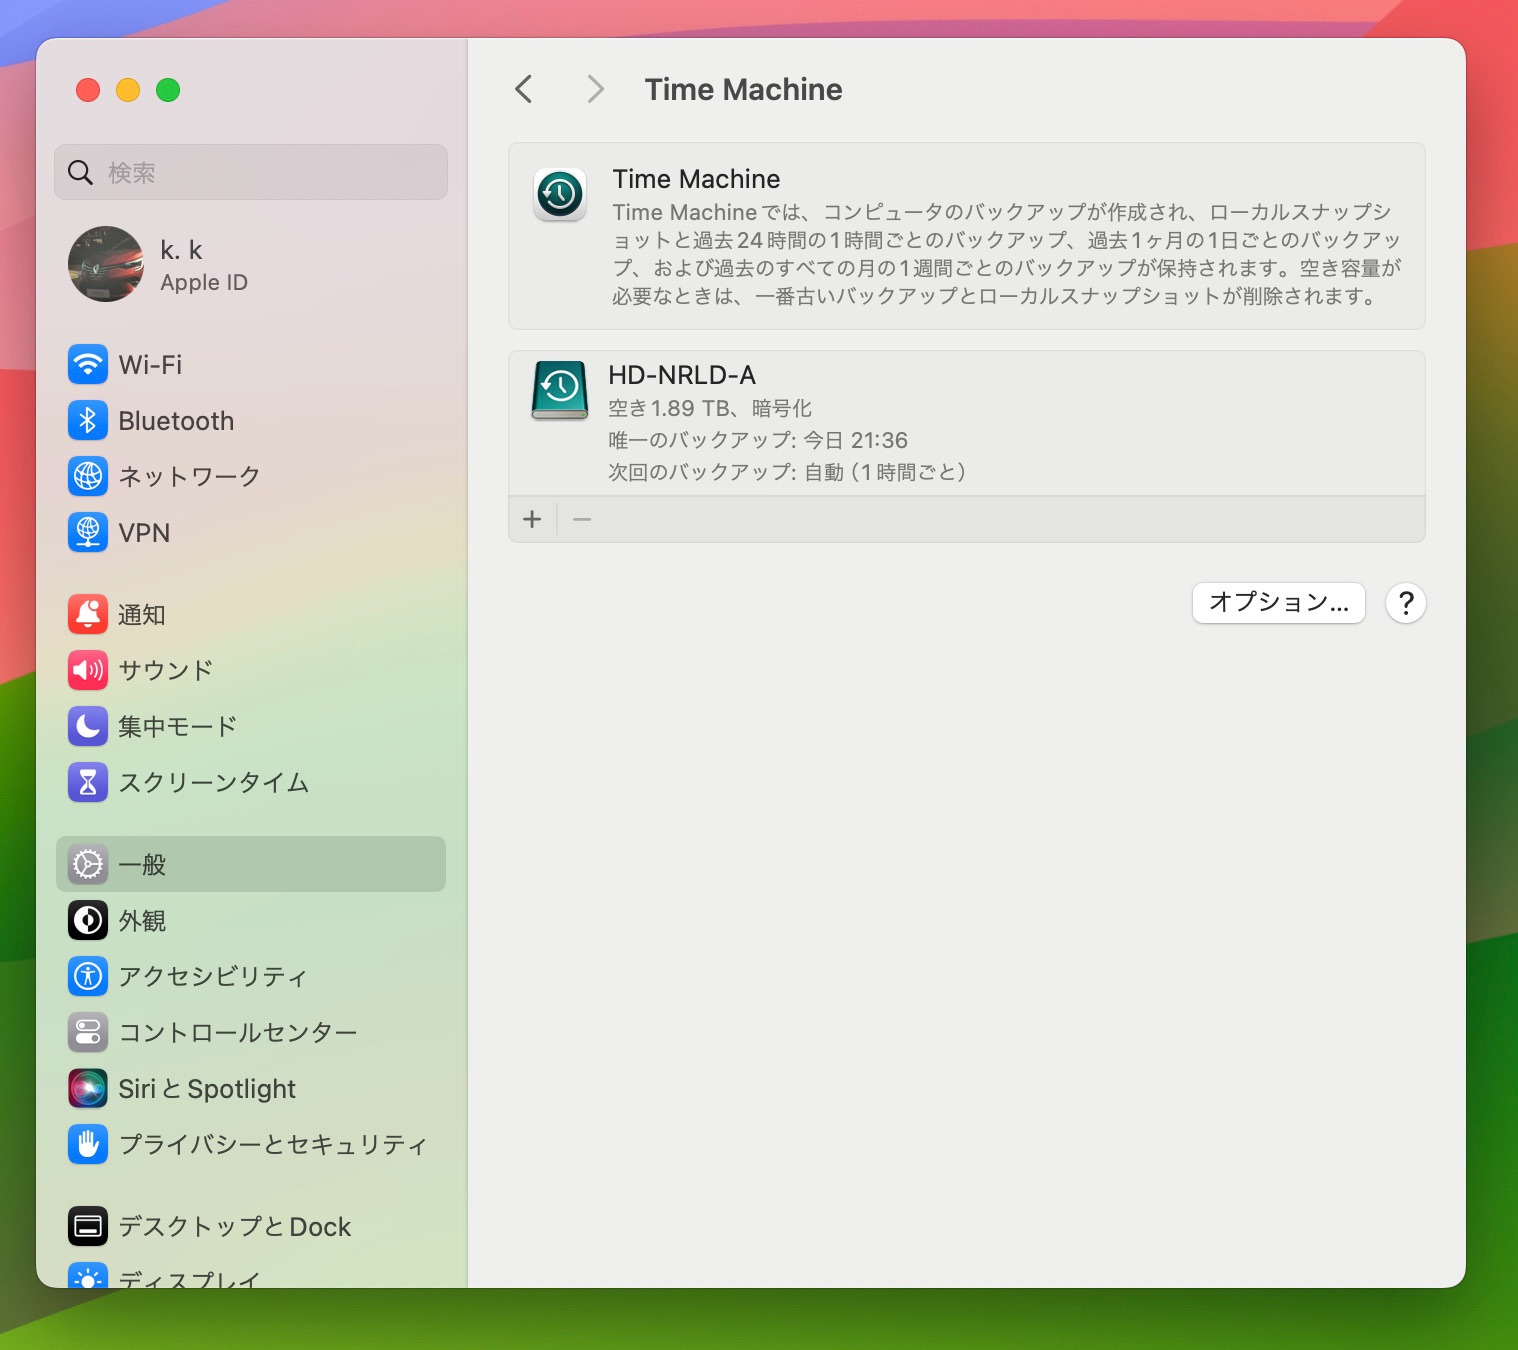Click the Wi-Fi icon in sidebar
The width and height of the screenshot is (1518, 1350).
(x=88, y=364)
